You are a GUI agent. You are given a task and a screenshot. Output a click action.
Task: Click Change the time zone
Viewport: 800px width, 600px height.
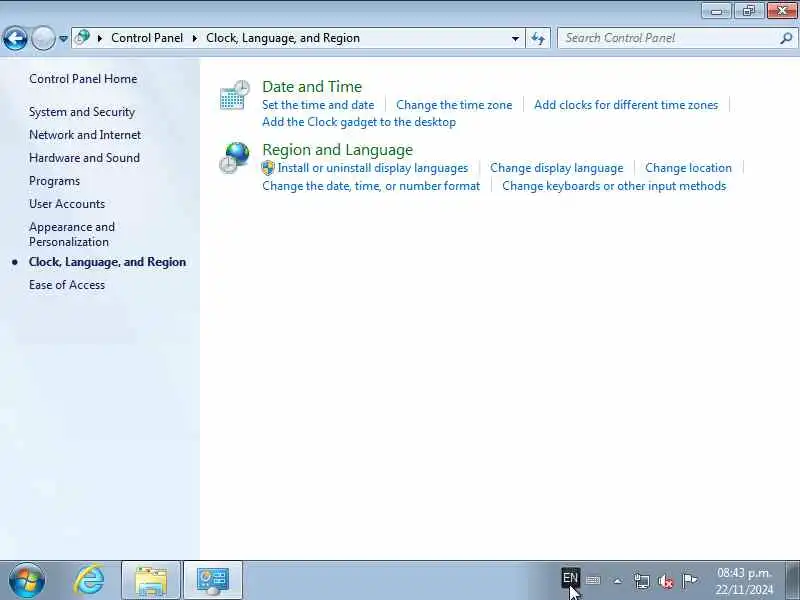[x=454, y=105]
